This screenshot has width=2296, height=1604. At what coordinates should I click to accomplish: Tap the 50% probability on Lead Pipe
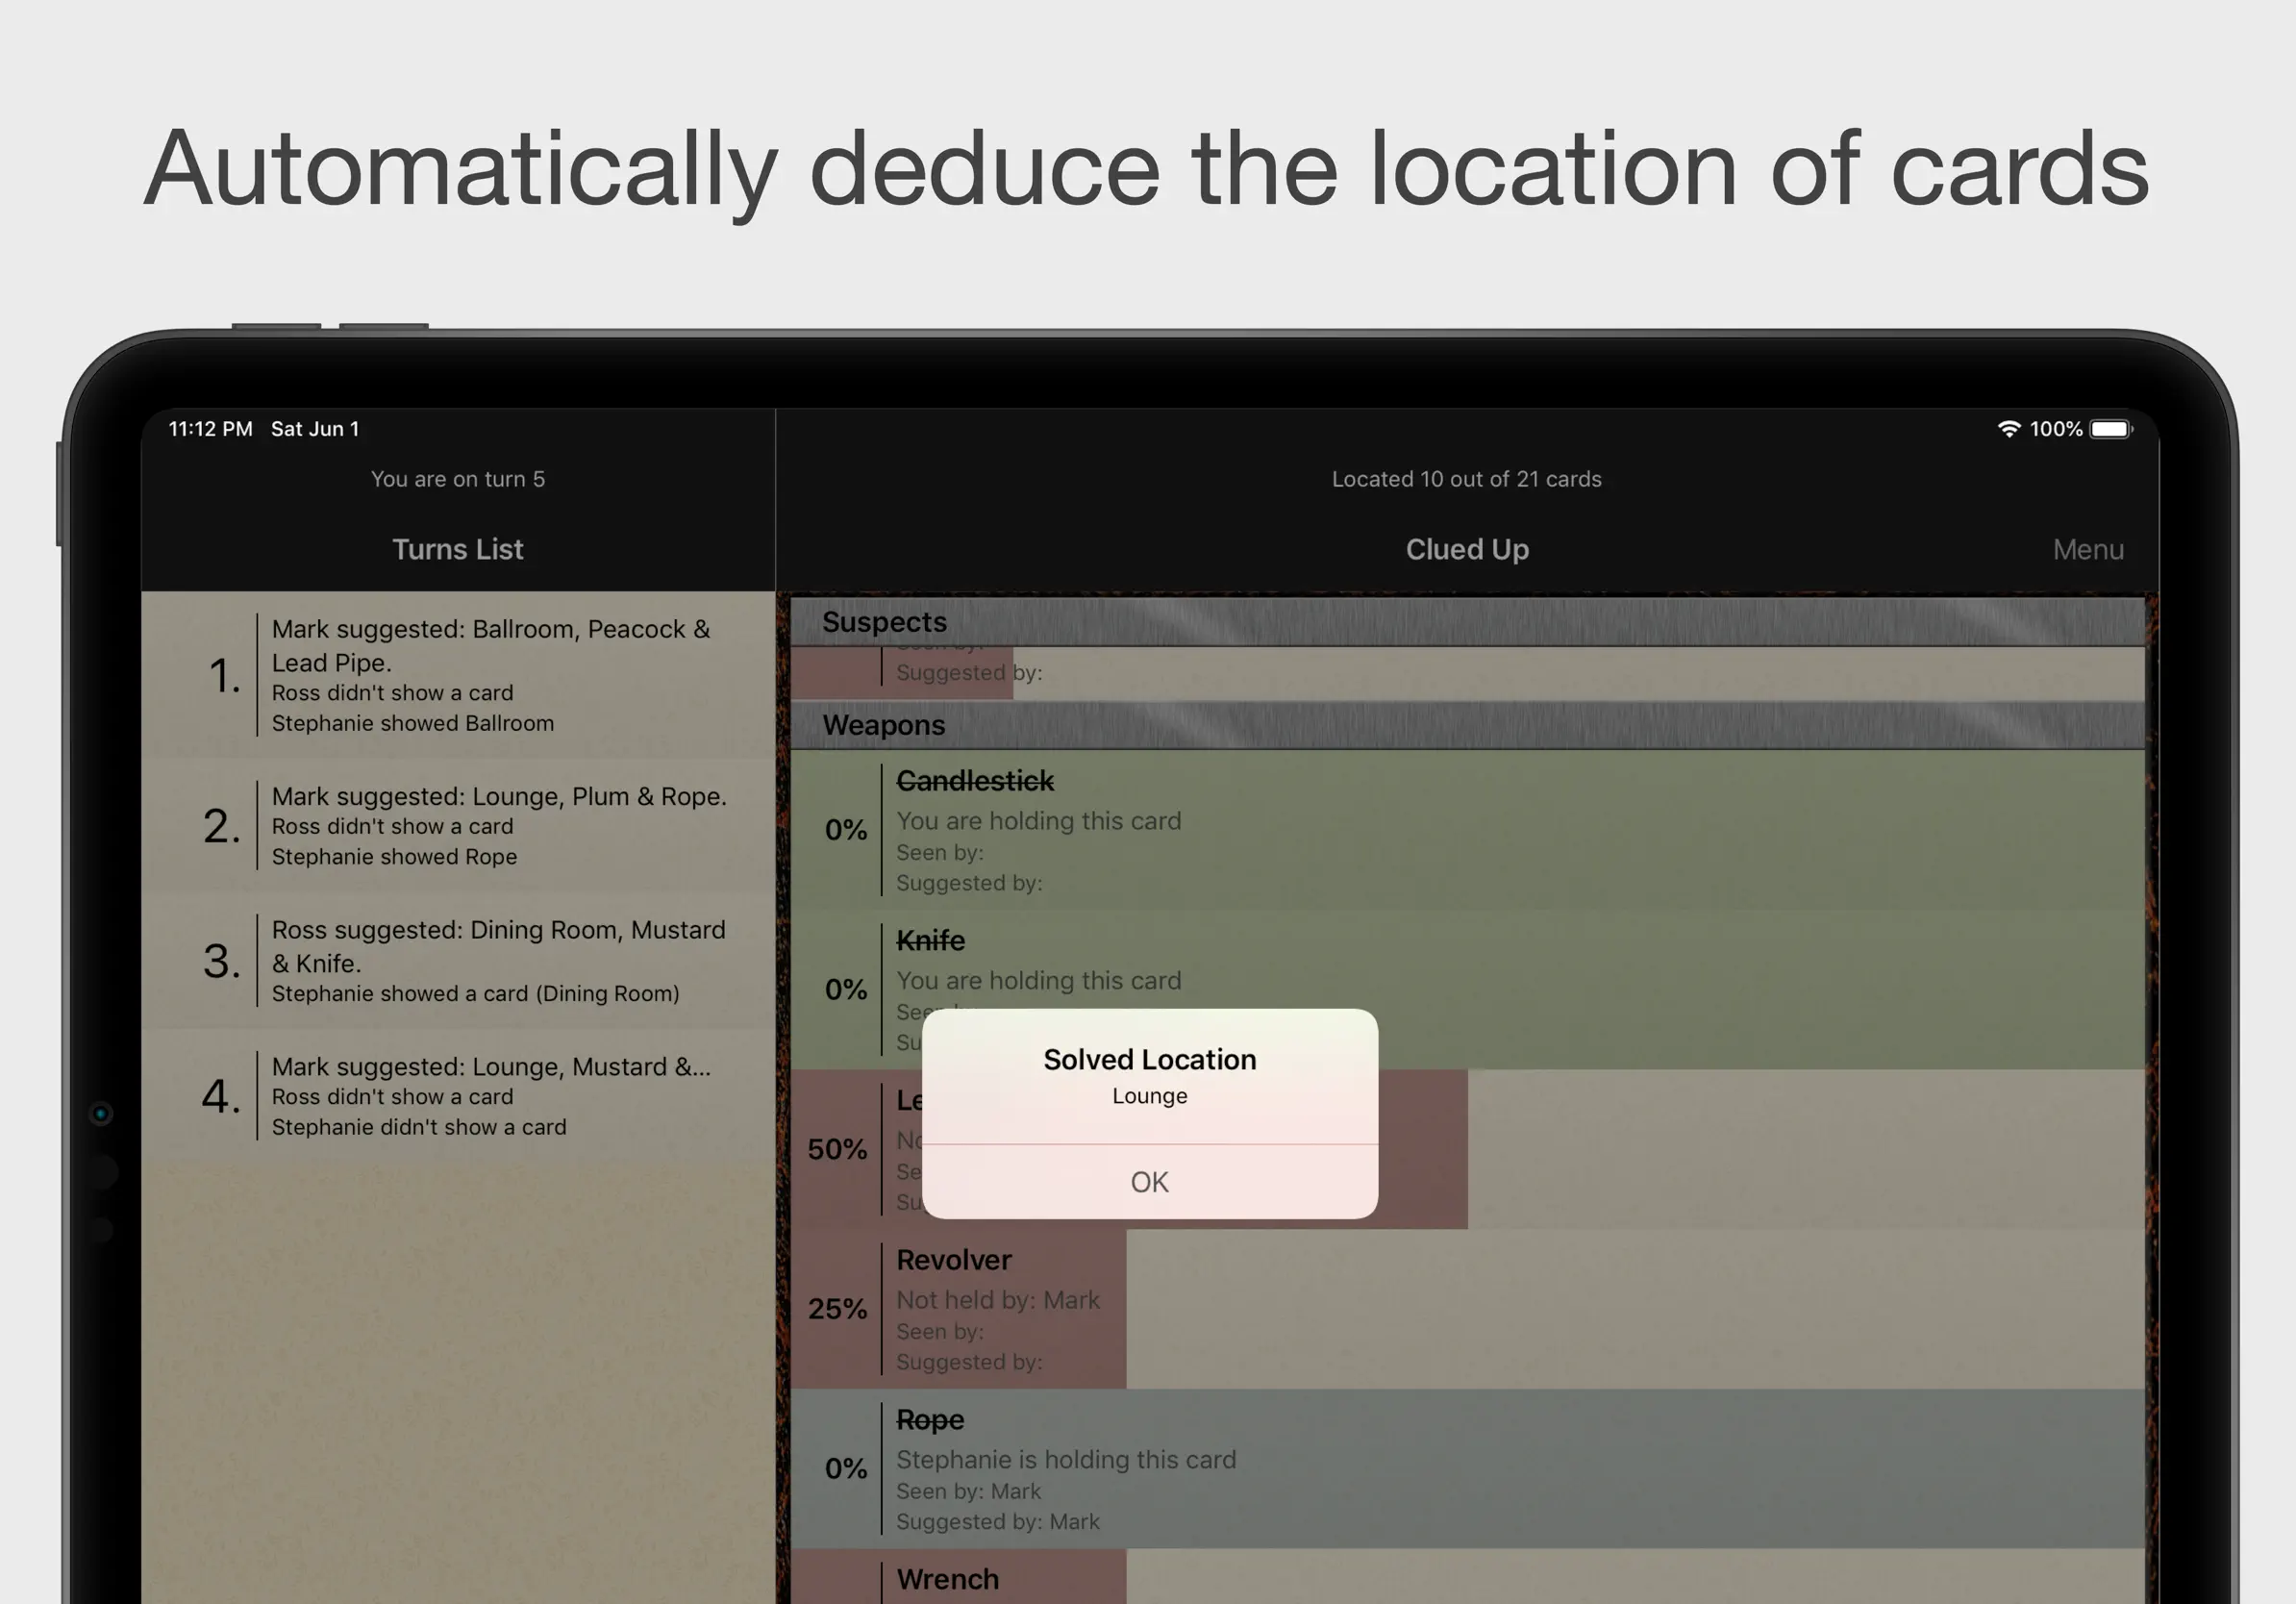(838, 1149)
